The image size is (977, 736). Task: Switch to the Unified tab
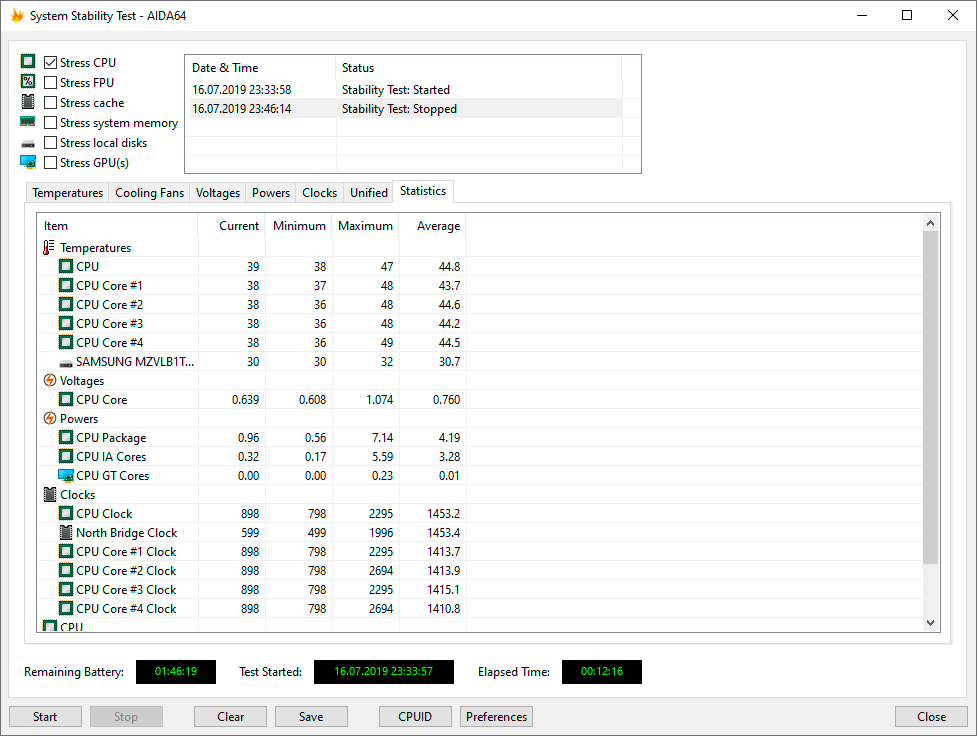pyautogui.click(x=368, y=193)
